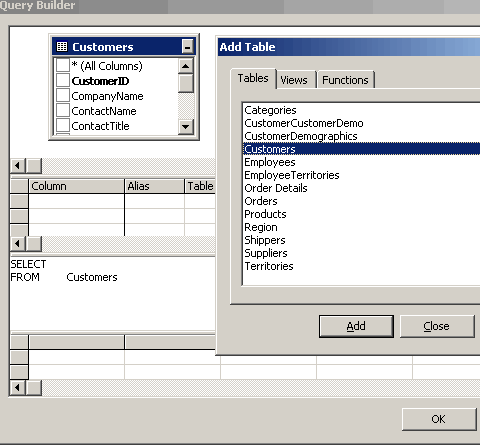The width and height of the screenshot is (480, 445).
Task: Select the Orders table
Action: coord(261,201)
